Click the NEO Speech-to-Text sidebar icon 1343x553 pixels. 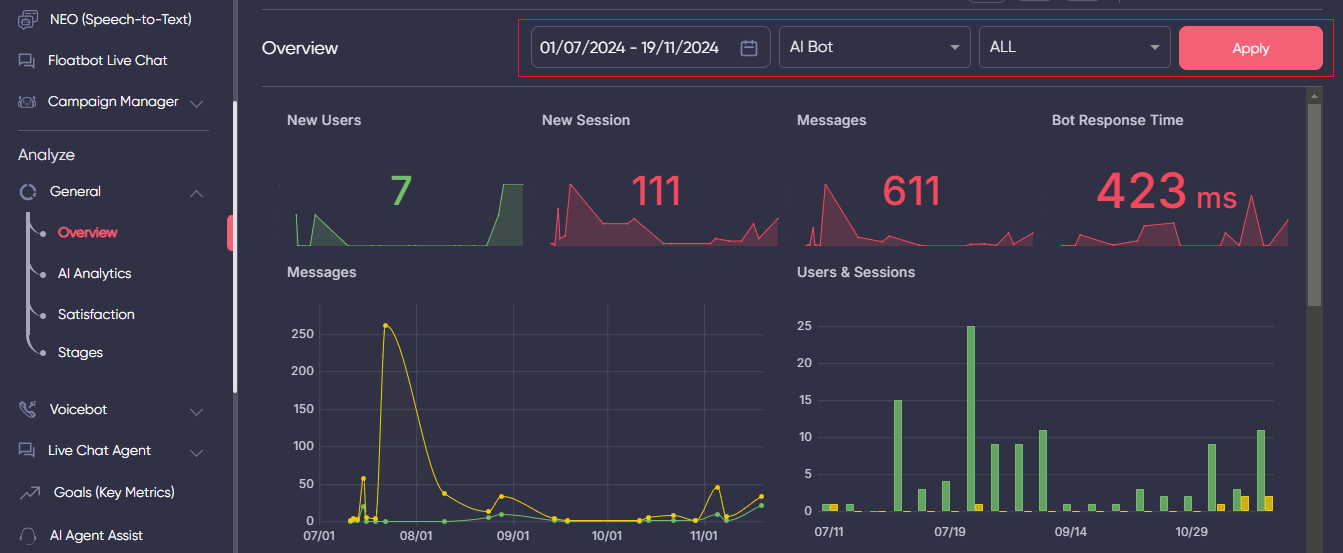tap(27, 19)
